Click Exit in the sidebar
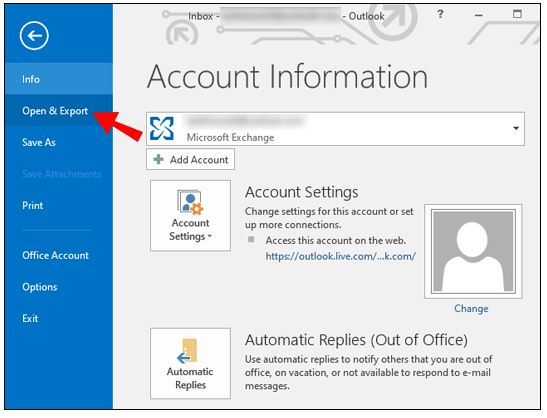Viewport: 547px width, 418px height. (x=30, y=319)
